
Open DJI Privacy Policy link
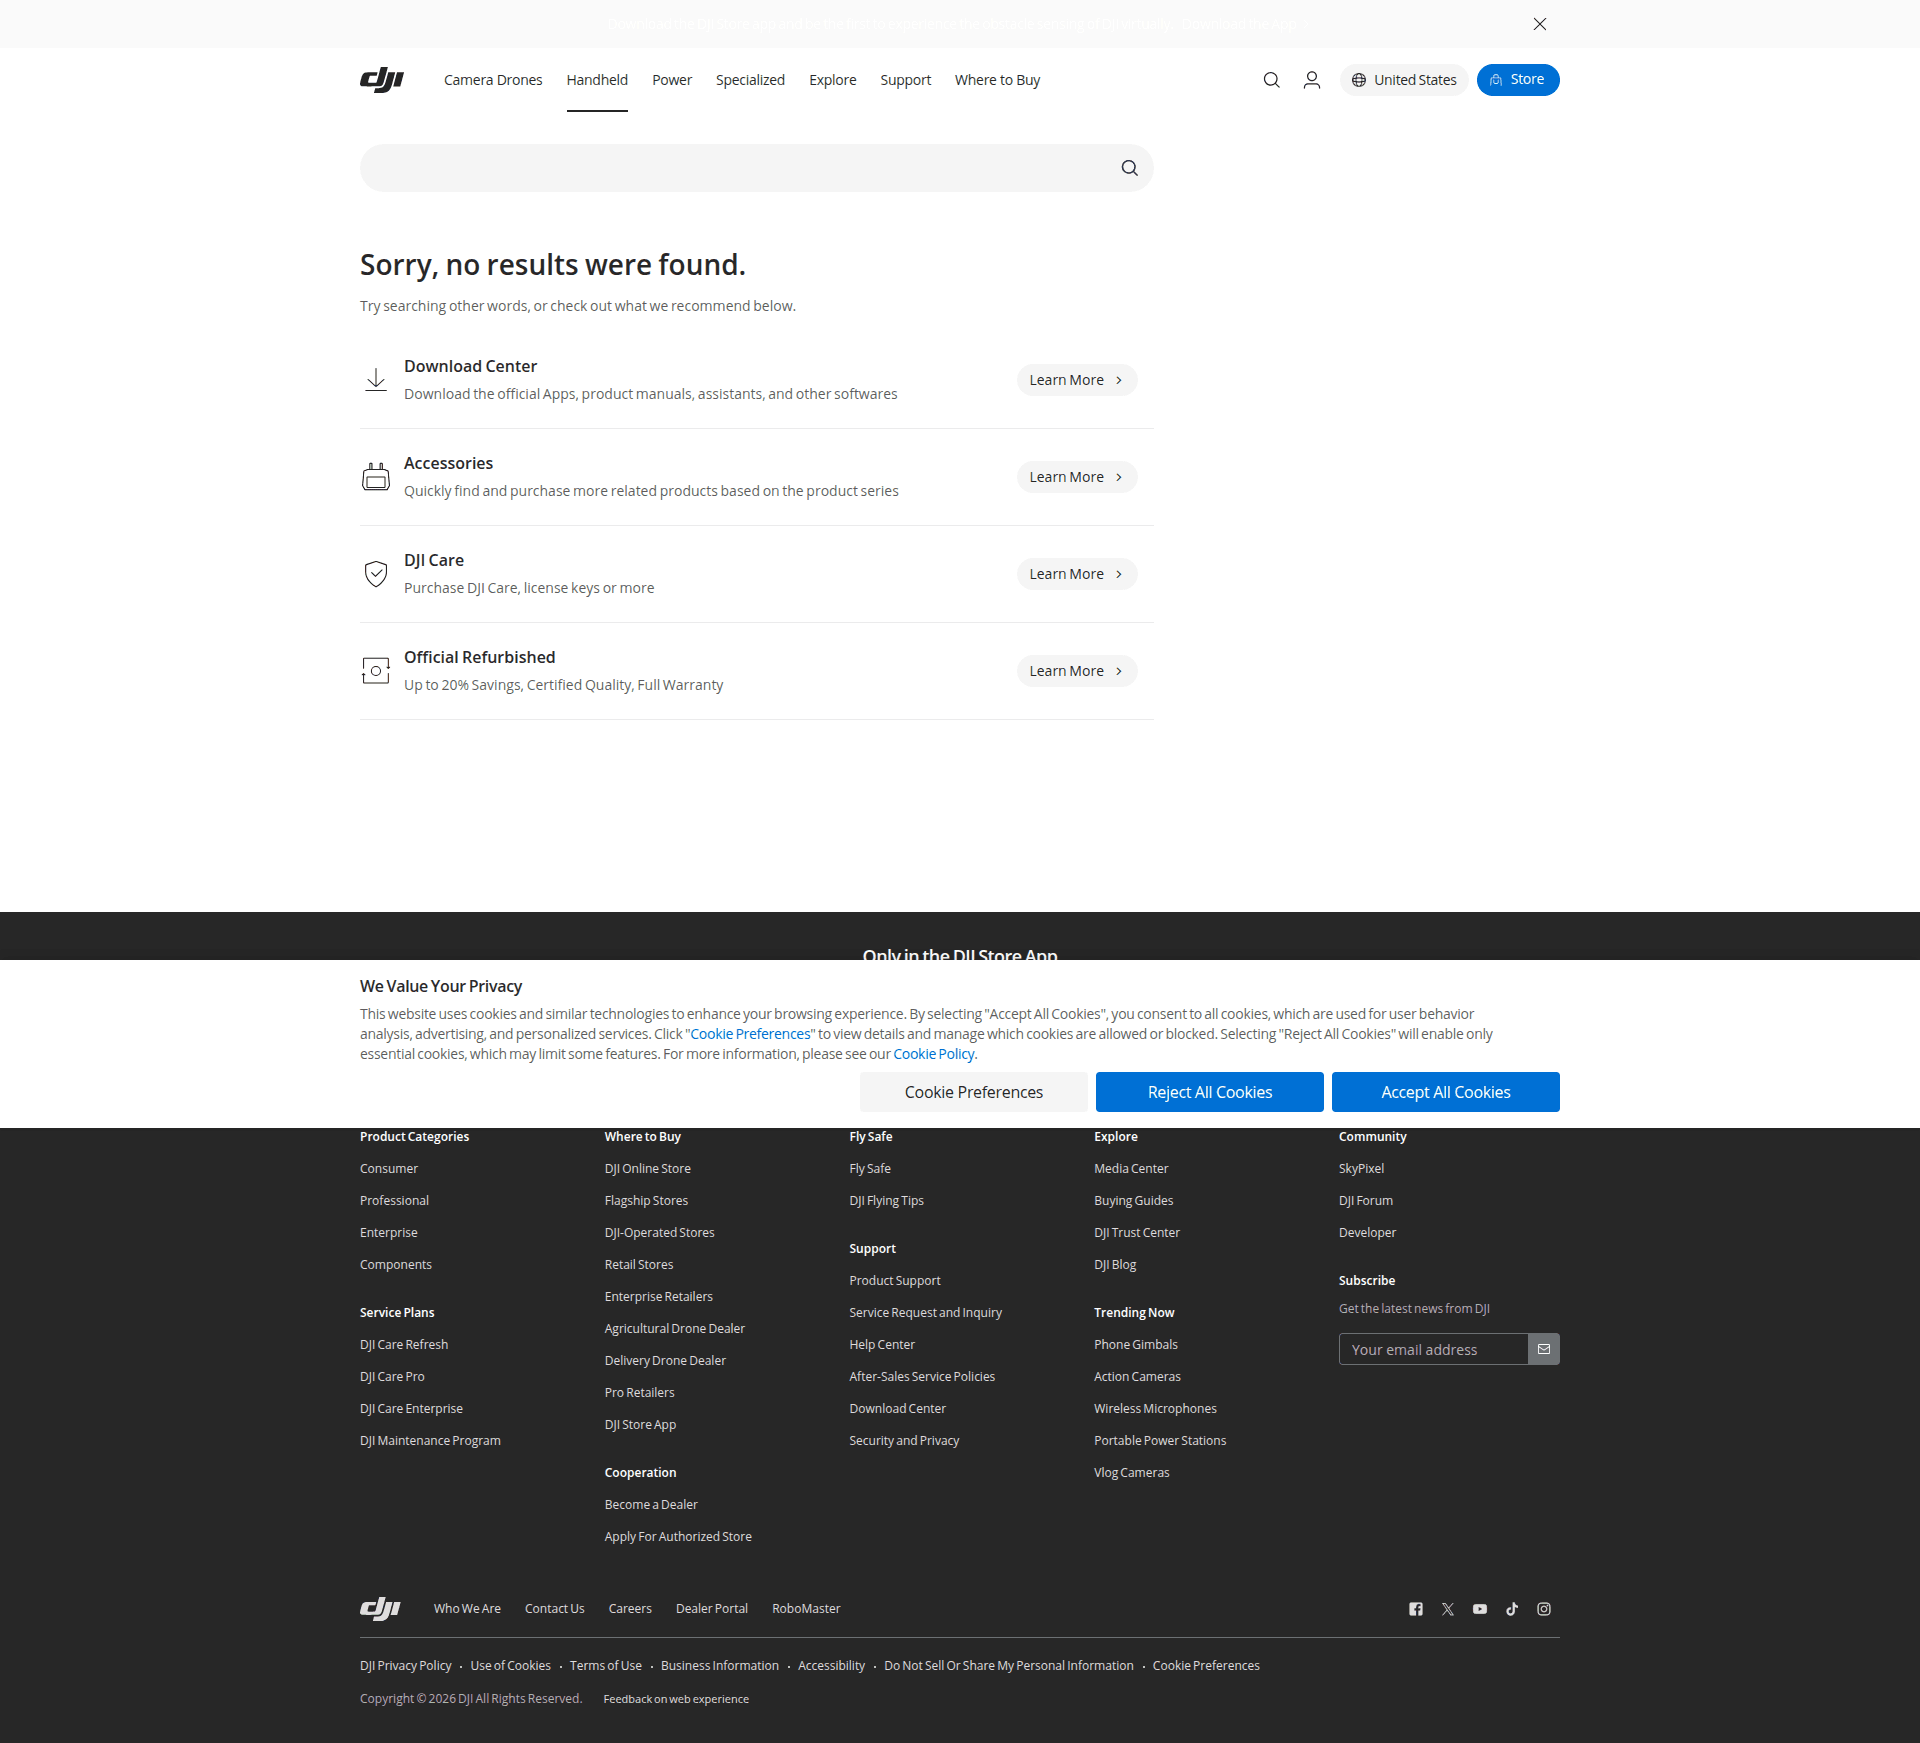(x=406, y=1665)
